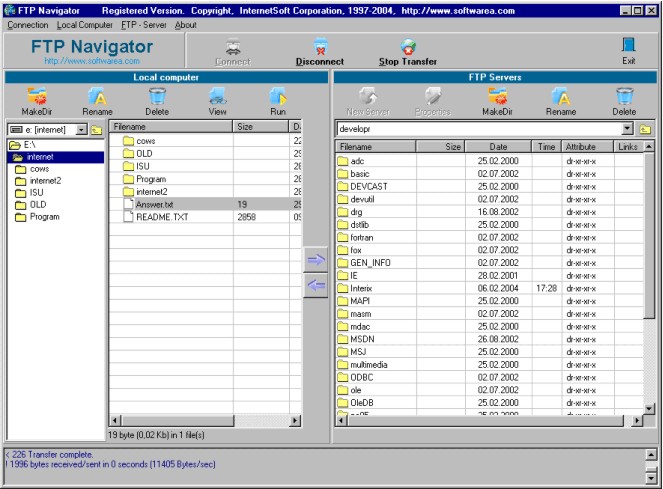
Task: Click the right-arrow upload to server button
Action: (x=316, y=259)
